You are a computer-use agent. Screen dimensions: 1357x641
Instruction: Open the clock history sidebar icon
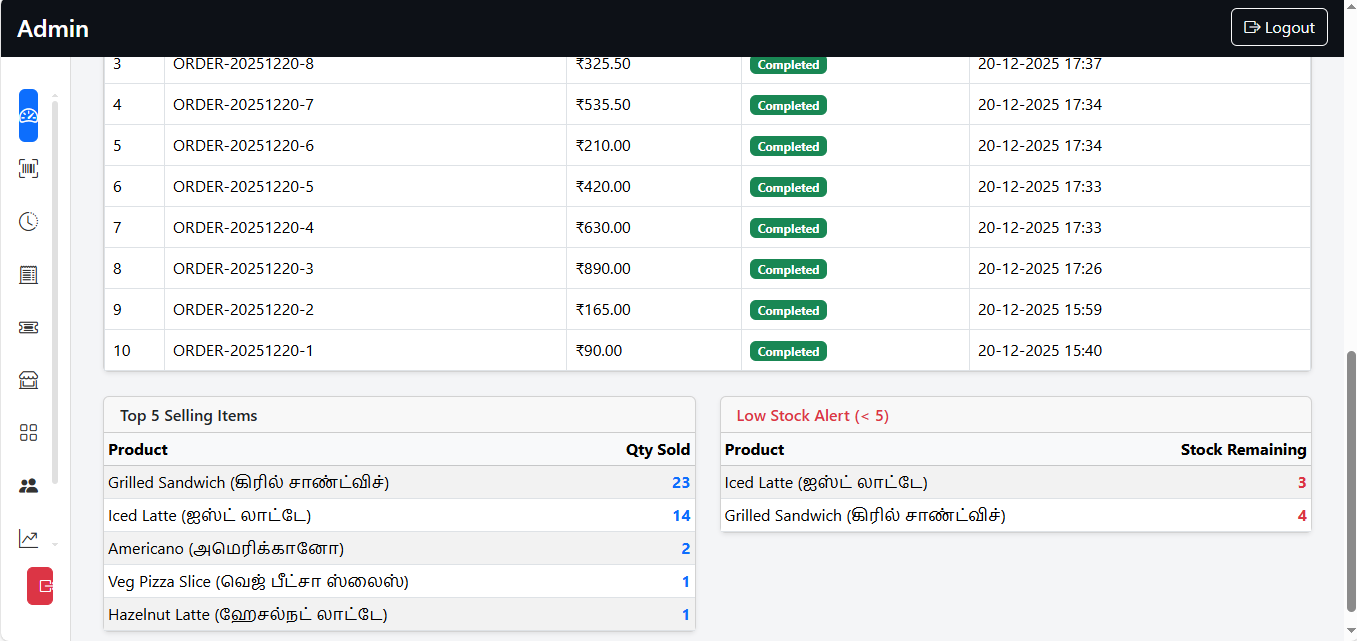pos(28,221)
